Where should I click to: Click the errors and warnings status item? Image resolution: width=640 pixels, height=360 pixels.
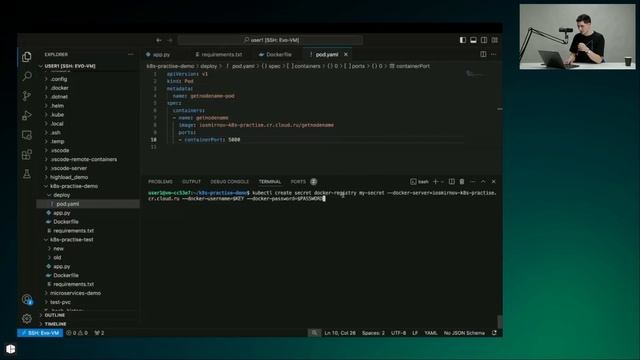[x=77, y=333]
